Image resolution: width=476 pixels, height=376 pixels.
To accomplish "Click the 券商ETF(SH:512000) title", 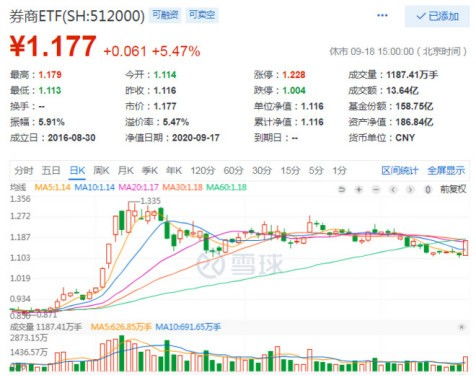I will pyautogui.click(x=77, y=16).
